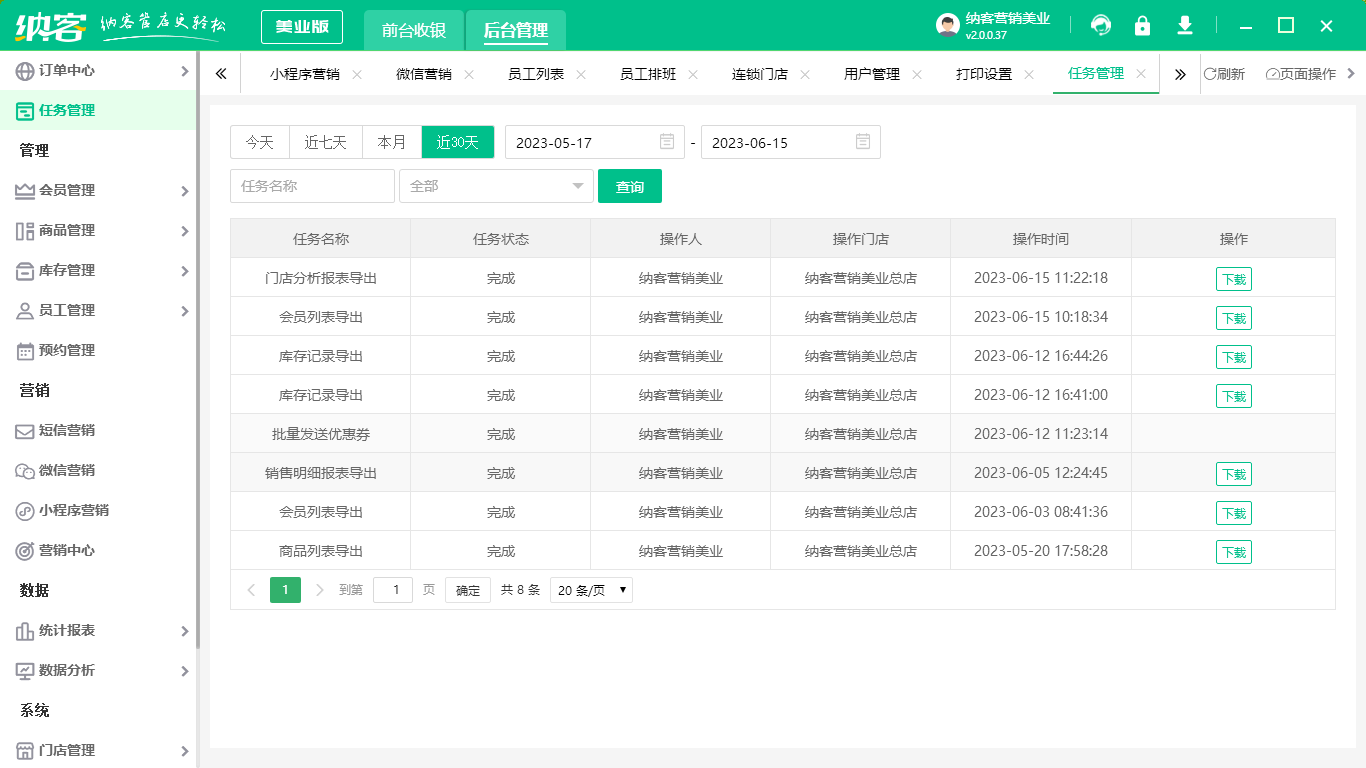
Task: Close the 用户管理 tab
Action: (917, 74)
